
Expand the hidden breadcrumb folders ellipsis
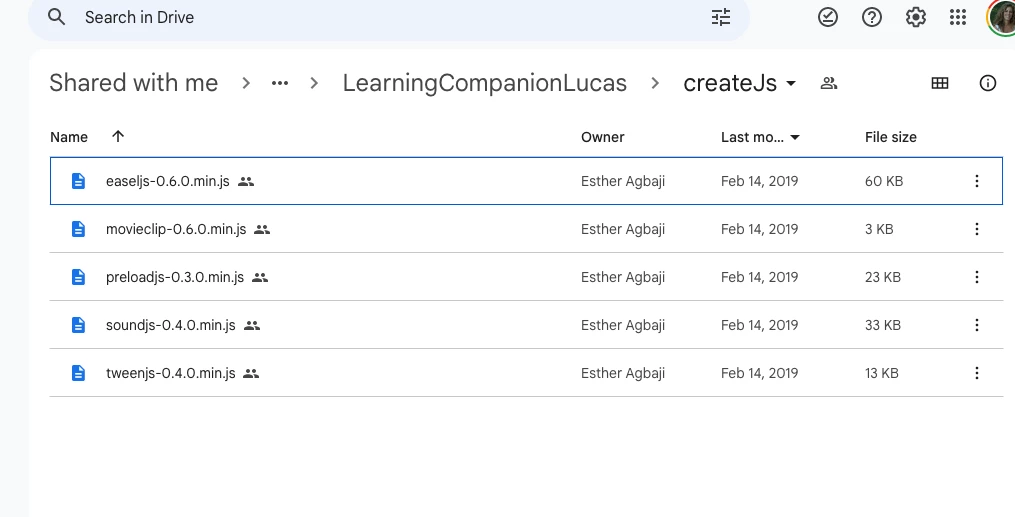point(280,83)
